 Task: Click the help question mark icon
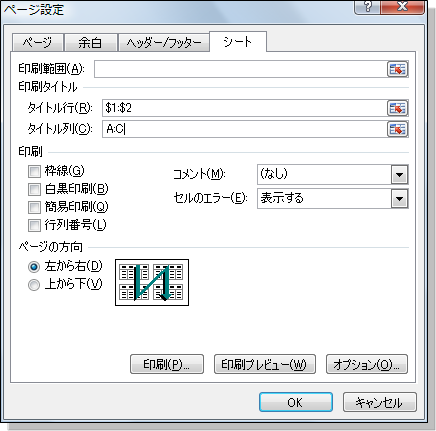[x=367, y=7]
